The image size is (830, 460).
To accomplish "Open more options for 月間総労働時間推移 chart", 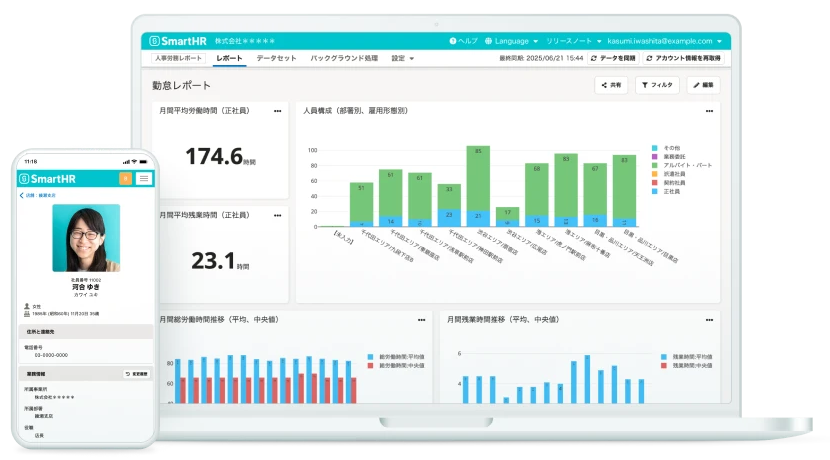I will coord(421,319).
